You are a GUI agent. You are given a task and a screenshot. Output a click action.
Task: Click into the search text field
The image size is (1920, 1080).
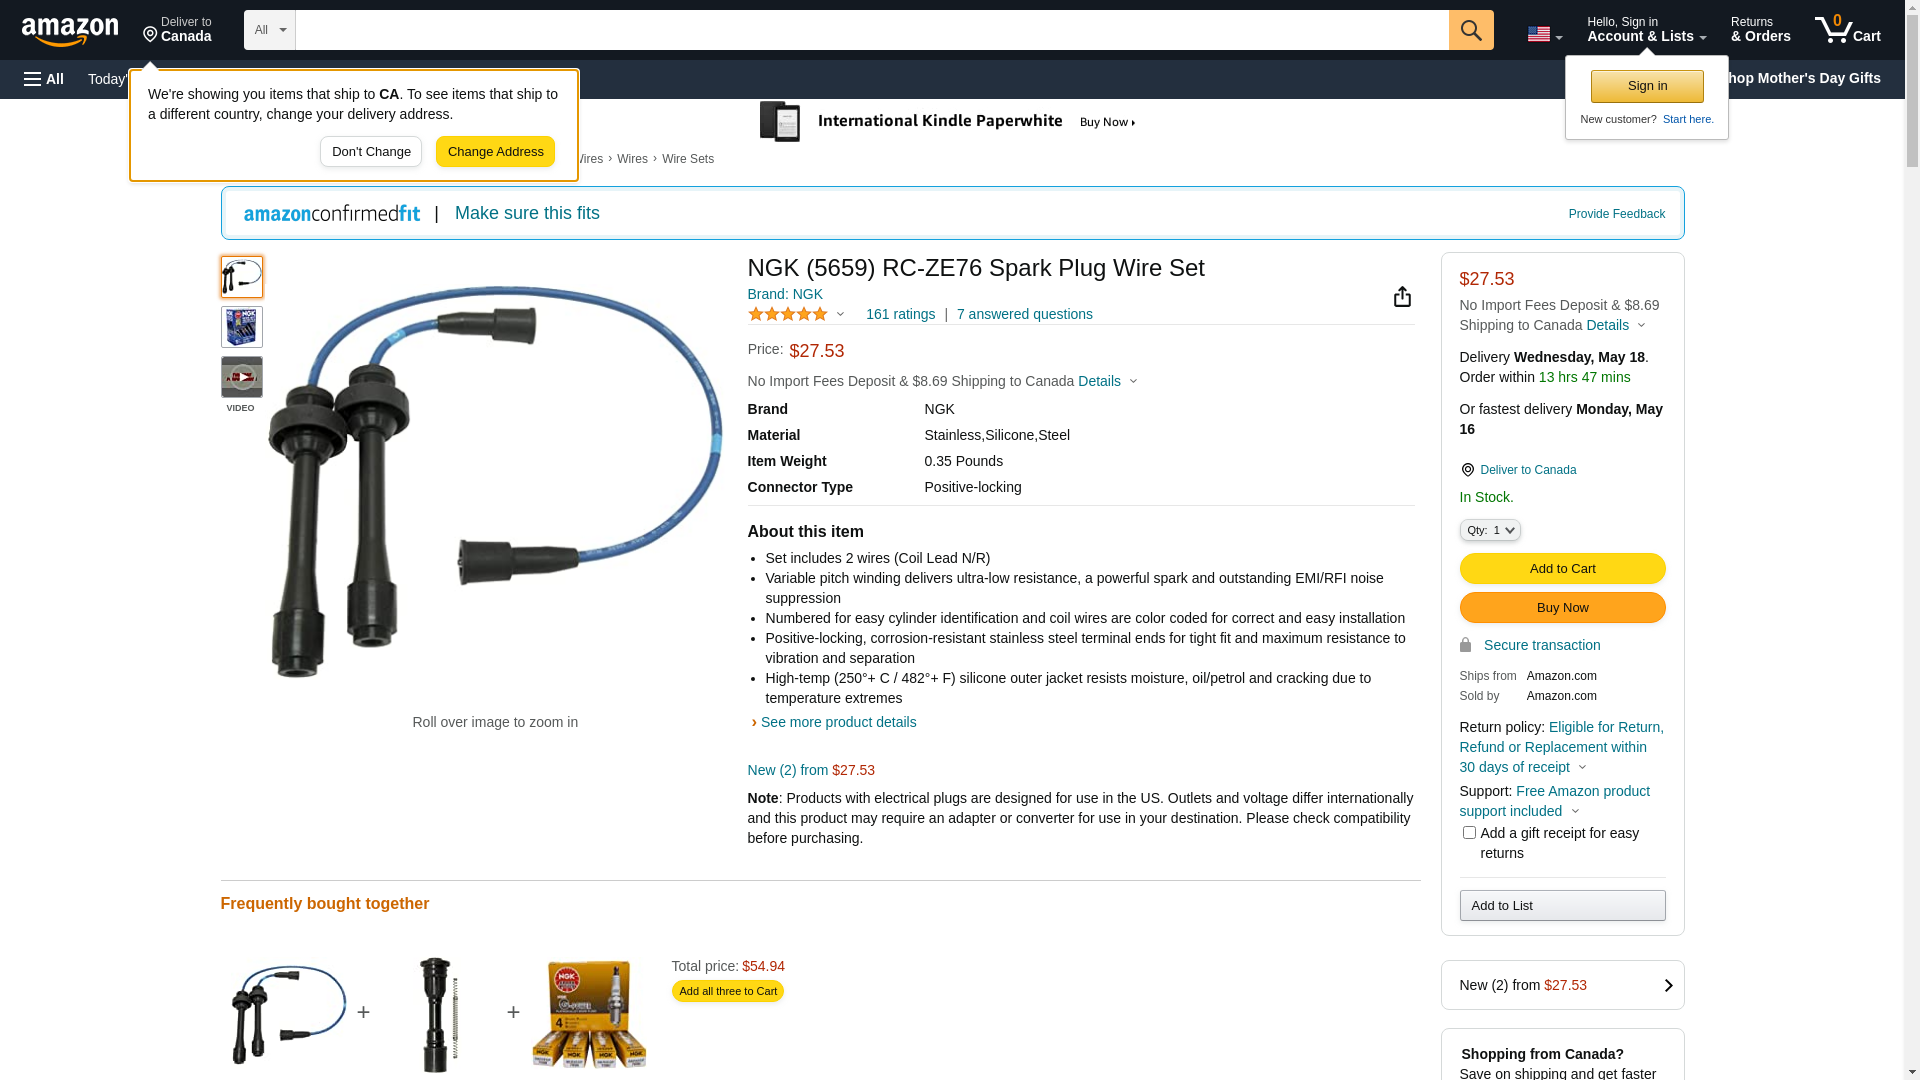click(x=871, y=30)
